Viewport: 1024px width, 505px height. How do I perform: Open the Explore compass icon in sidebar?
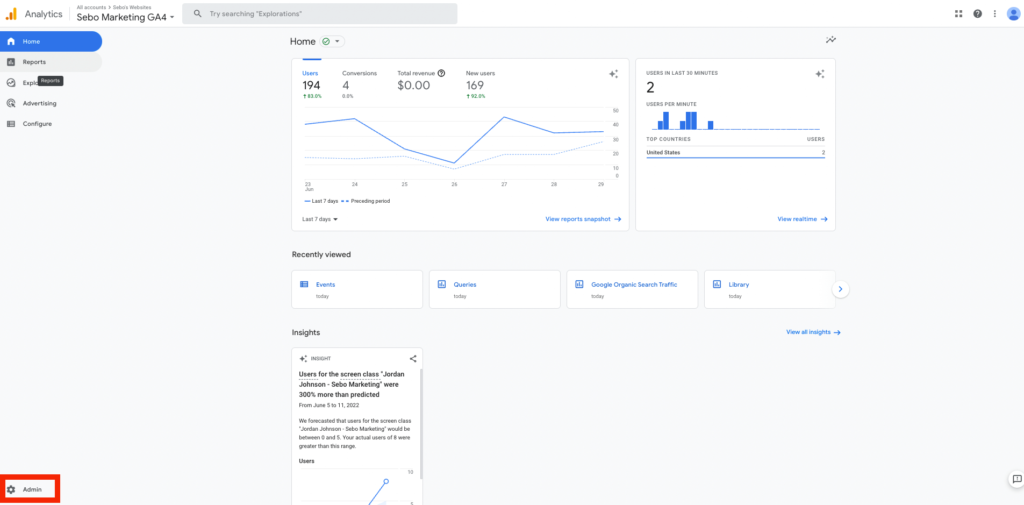click(10, 83)
